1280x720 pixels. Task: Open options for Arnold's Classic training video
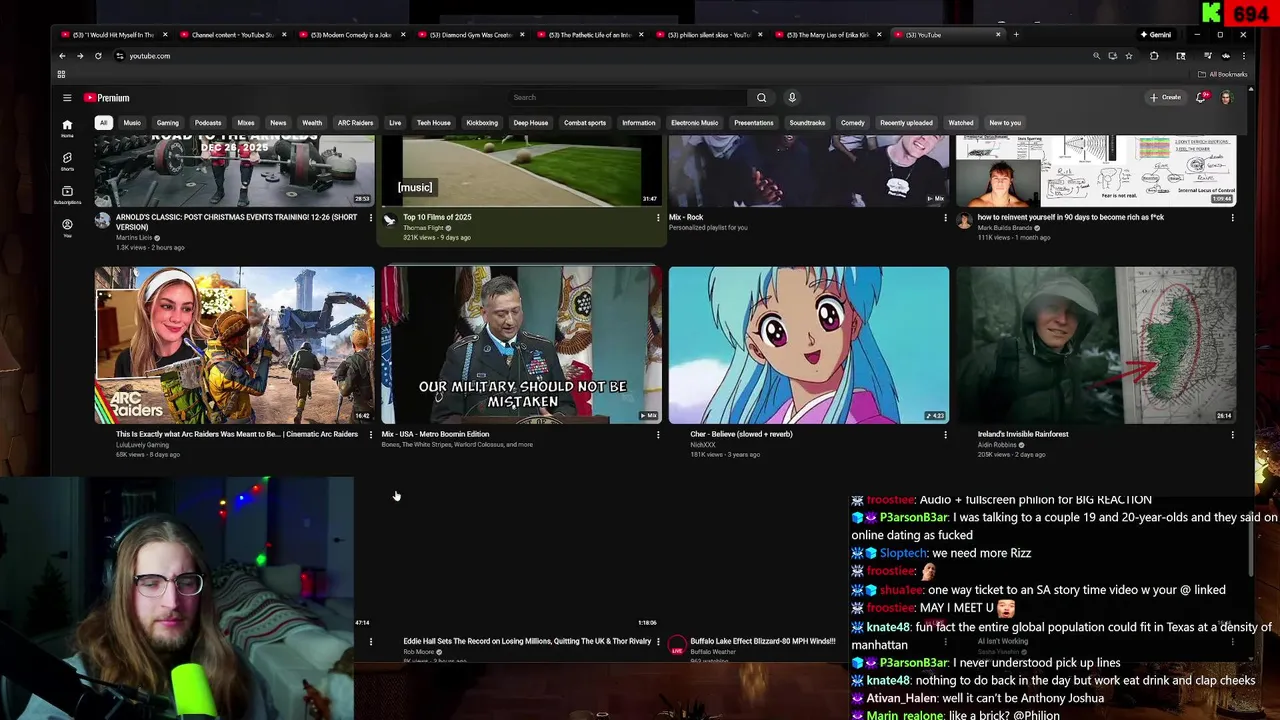point(371,217)
